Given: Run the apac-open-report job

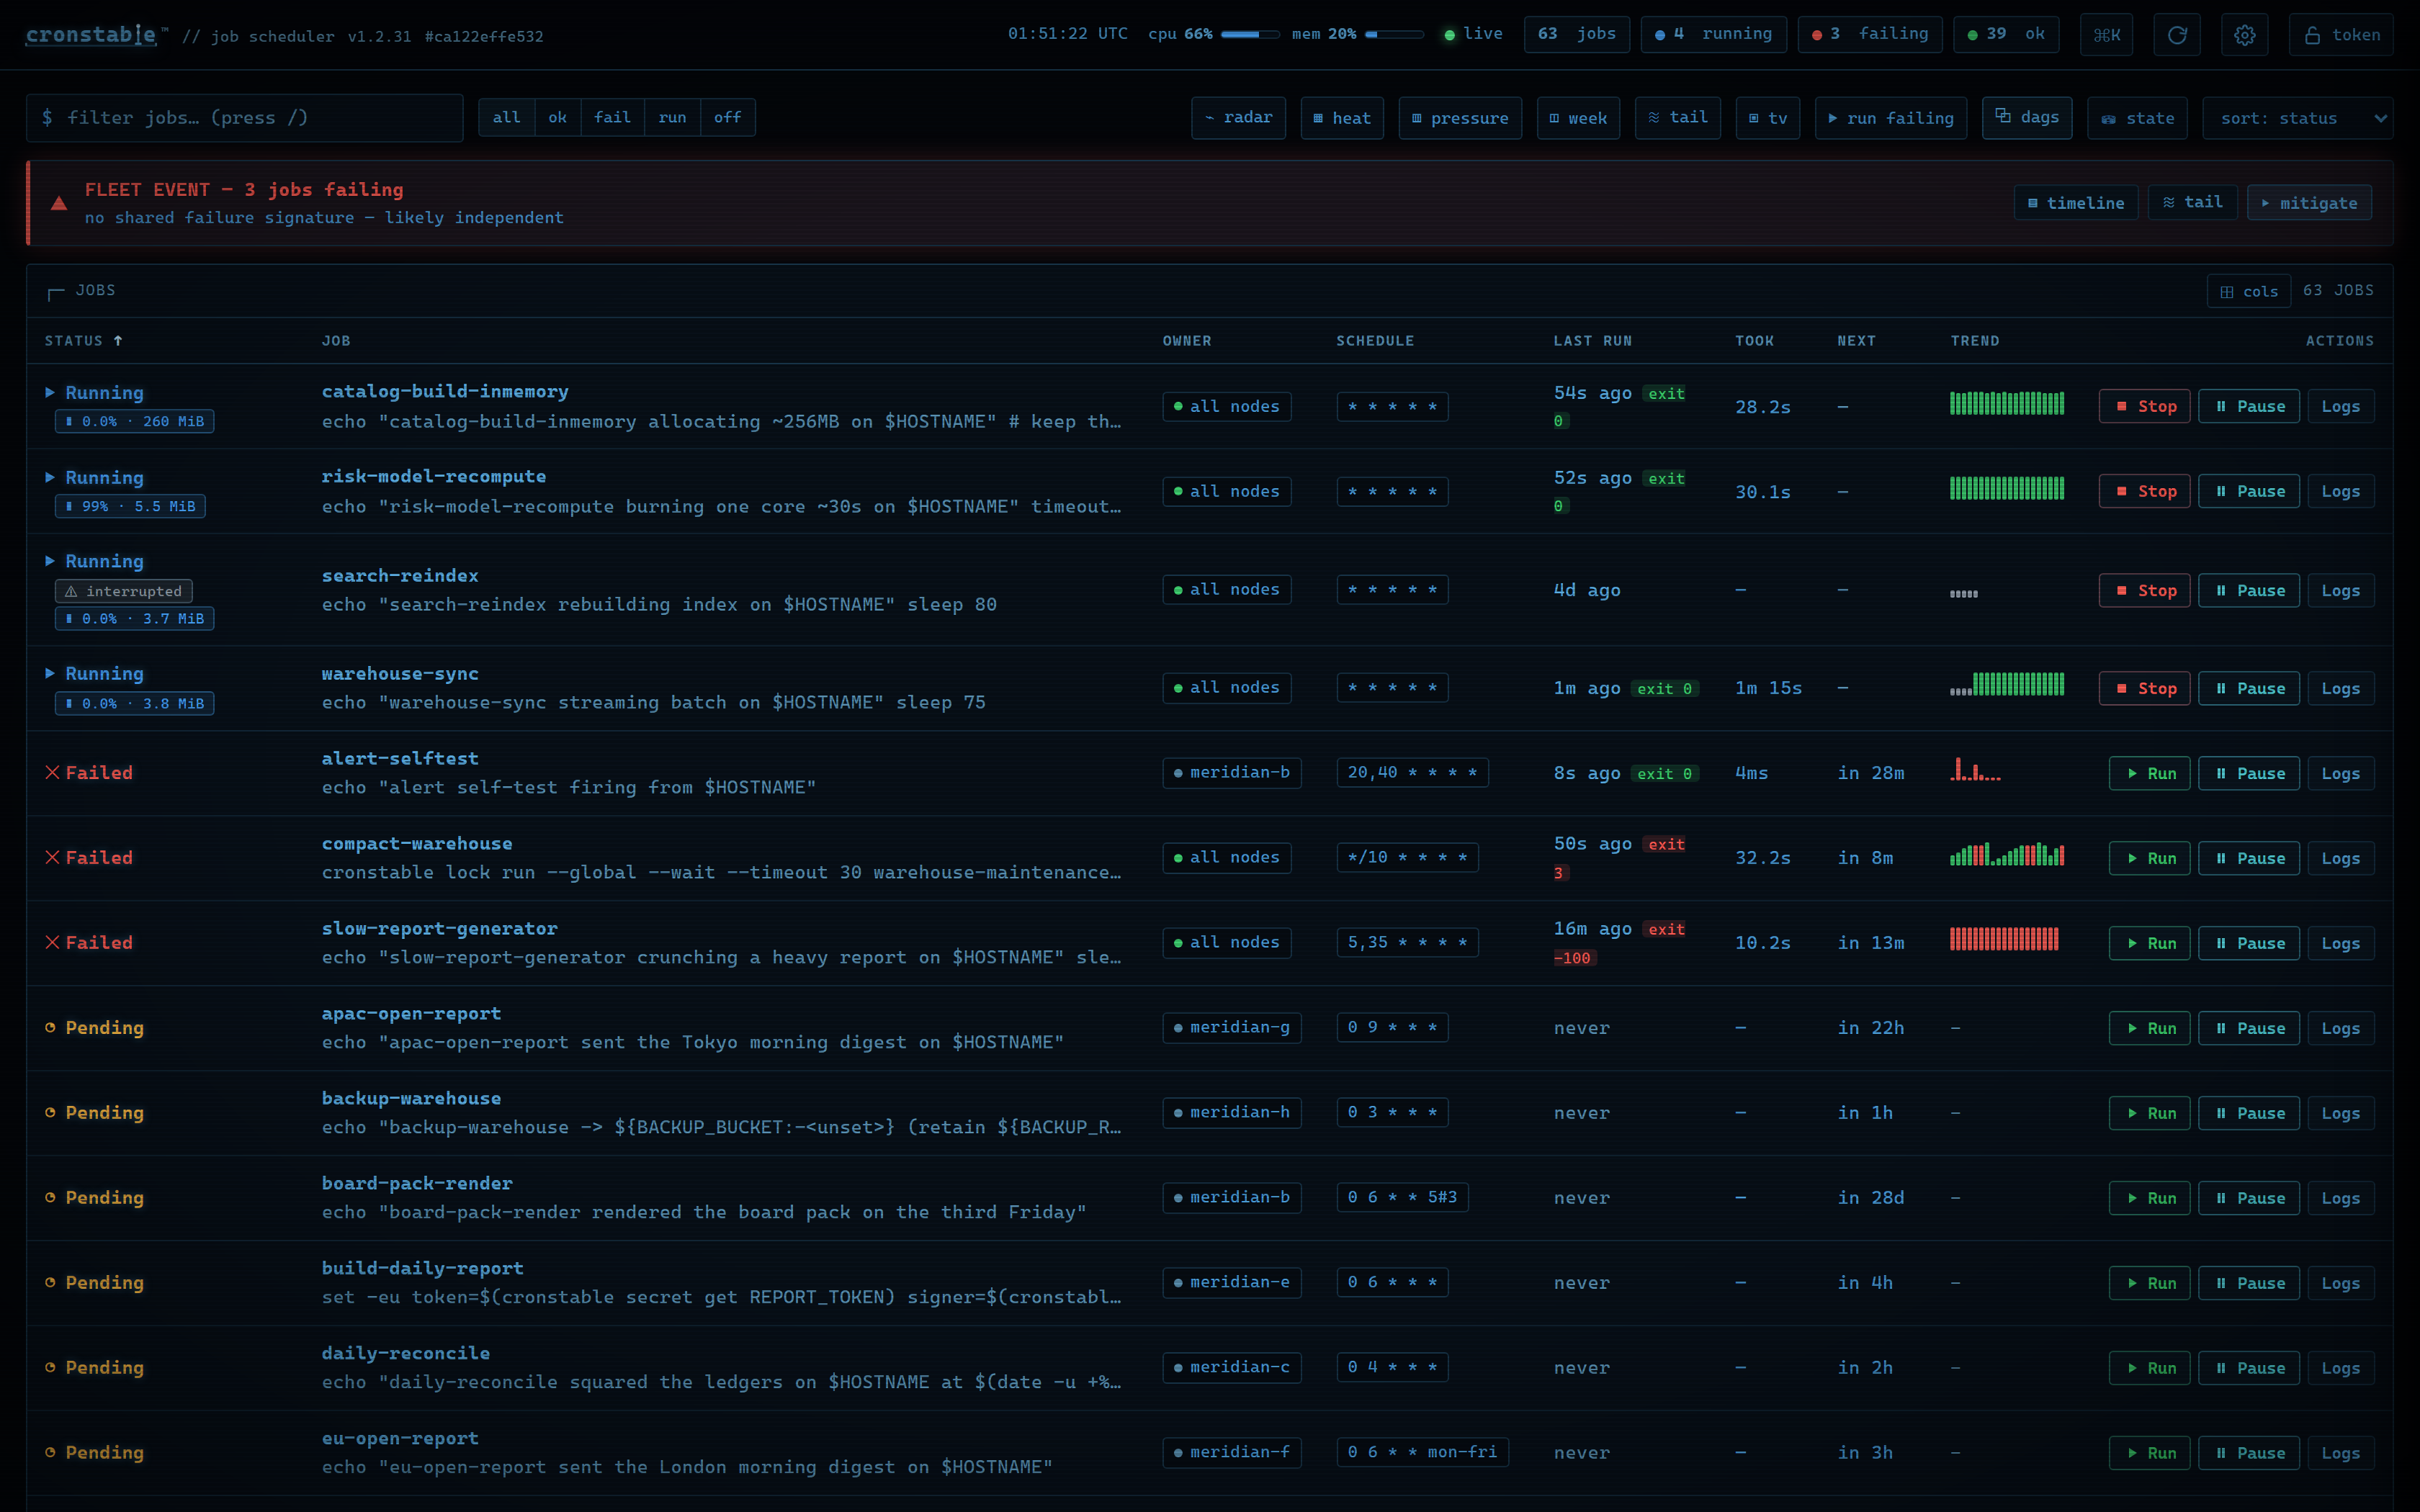Looking at the screenshot, I should click(2150, 1029).
